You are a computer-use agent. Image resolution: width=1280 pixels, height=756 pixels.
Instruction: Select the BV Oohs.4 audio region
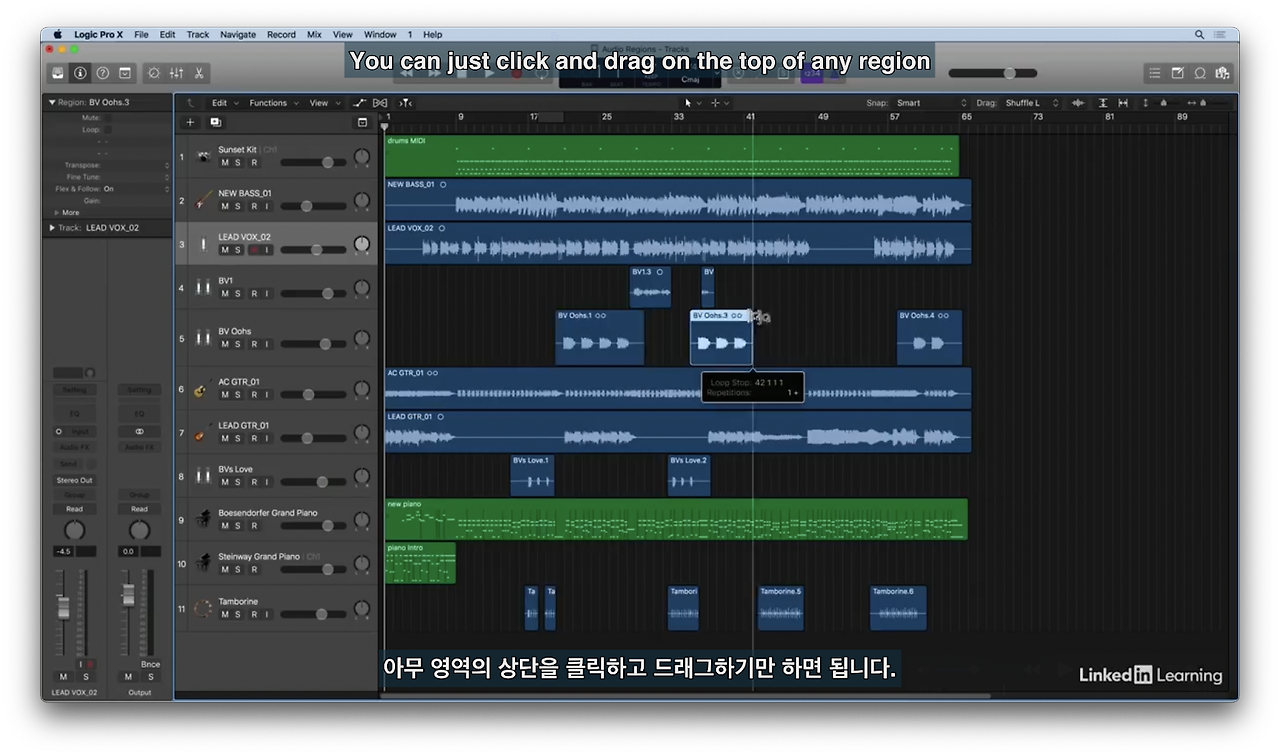(930, 337)
